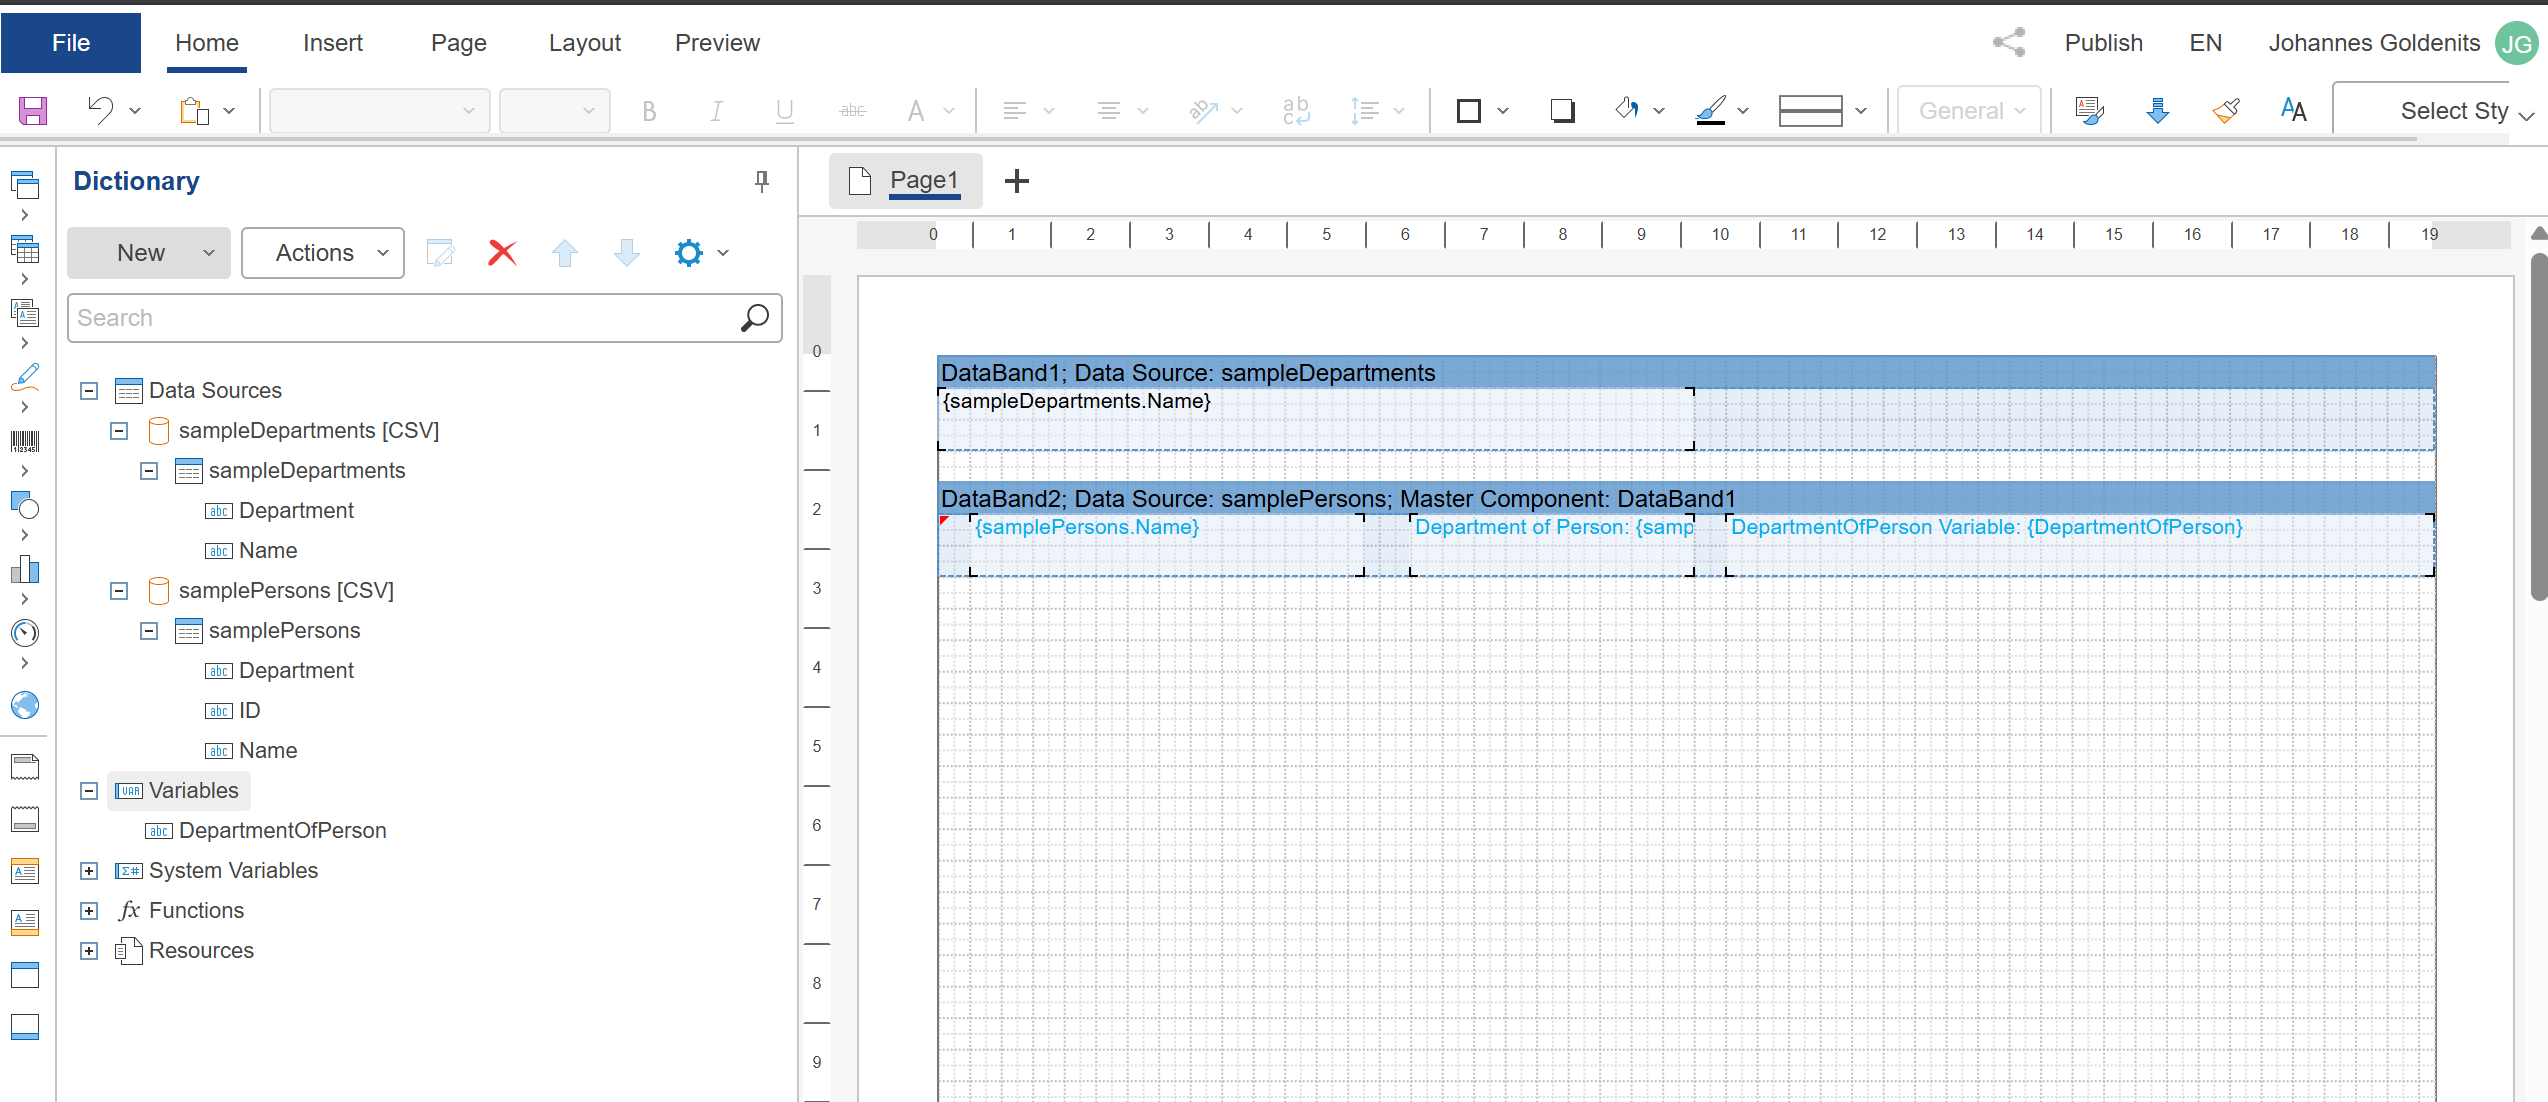Viewport: 2548px width, 1102px height.
Task: Click the pin icon on Dictionary panel
Action: (x=762, y=181)
